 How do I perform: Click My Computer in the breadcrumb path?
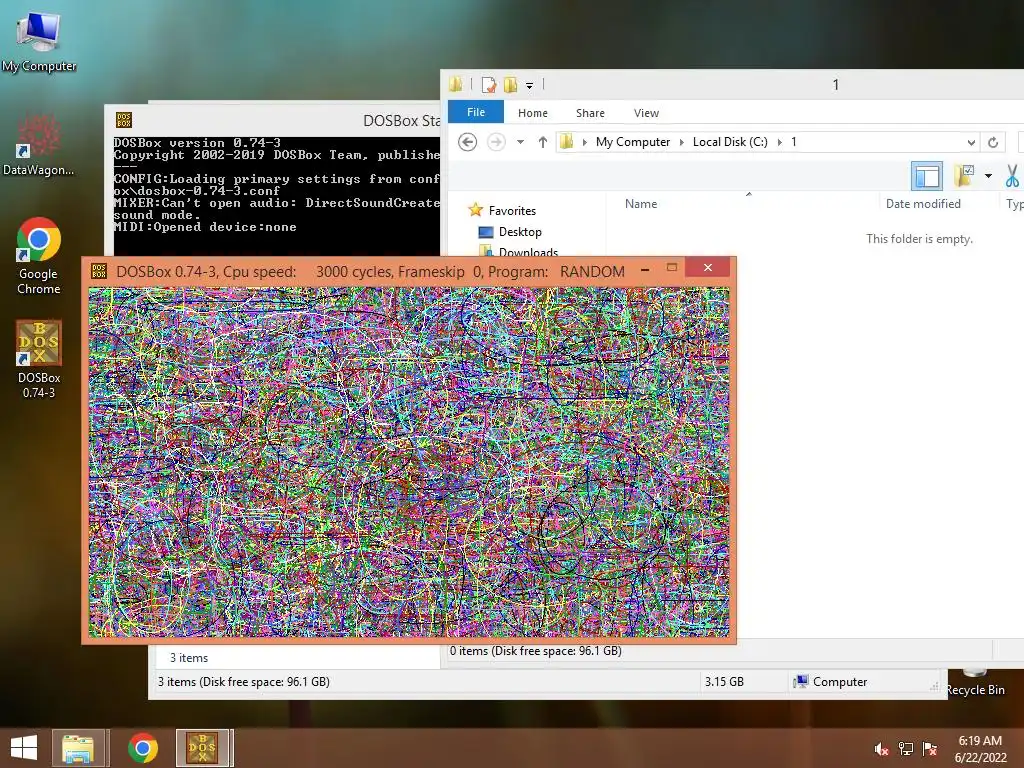(x=633, y=142)
